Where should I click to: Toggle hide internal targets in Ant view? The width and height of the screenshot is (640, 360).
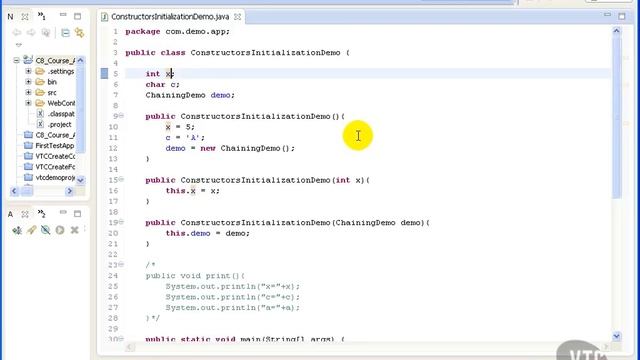[x=46, y=230]
